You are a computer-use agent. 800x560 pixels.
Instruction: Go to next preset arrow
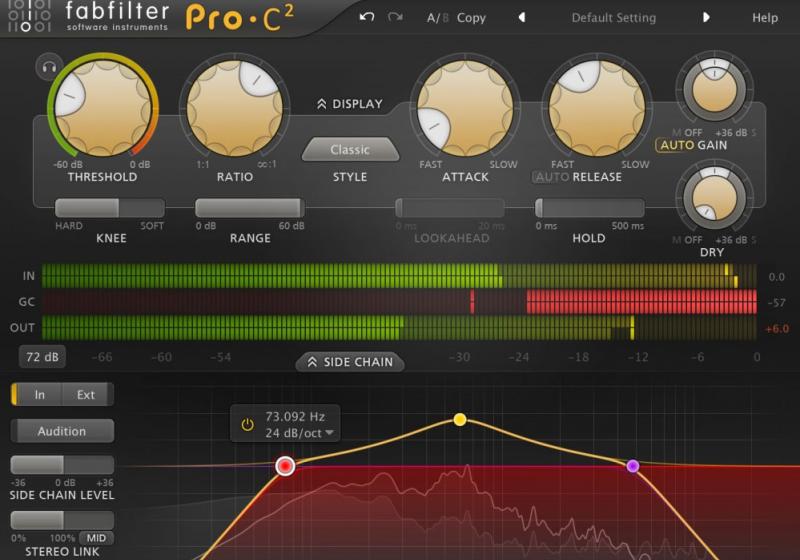706,17
